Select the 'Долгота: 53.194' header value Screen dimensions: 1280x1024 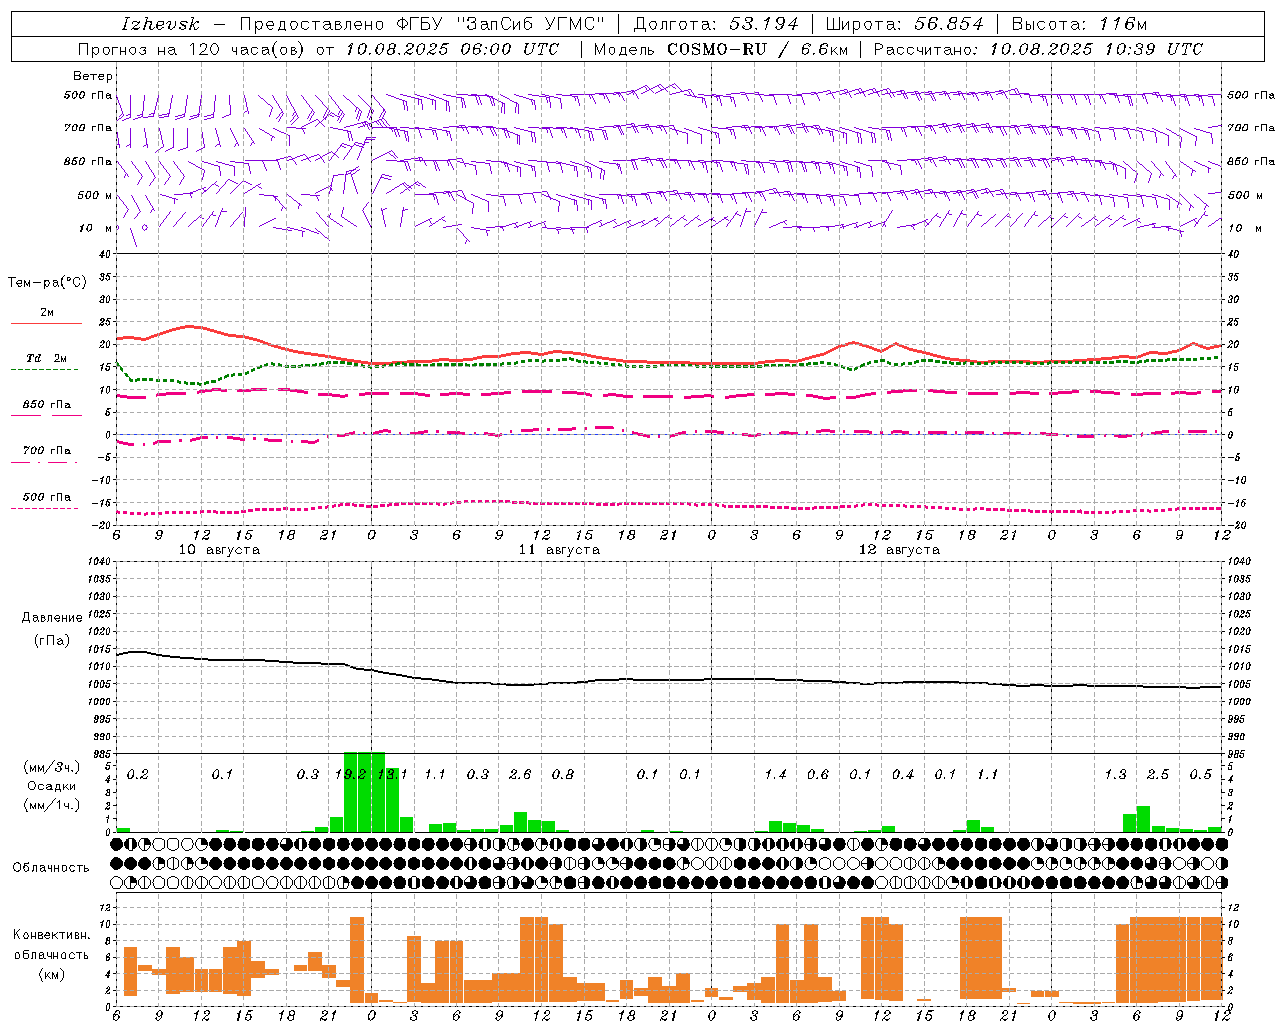coord(716,24)
